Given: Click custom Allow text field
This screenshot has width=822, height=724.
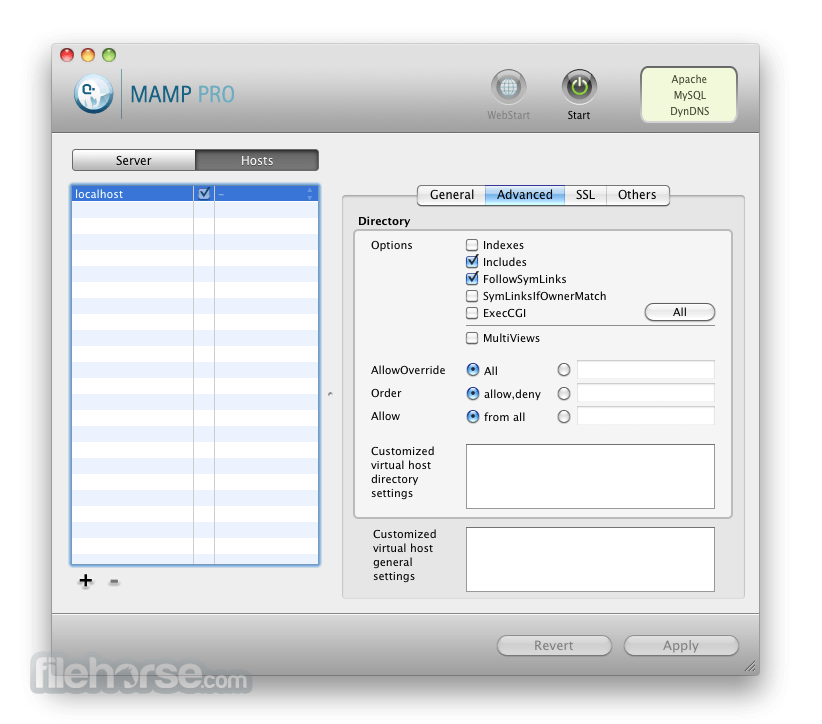Looking at the screenshot, I should tap(645, 416).
